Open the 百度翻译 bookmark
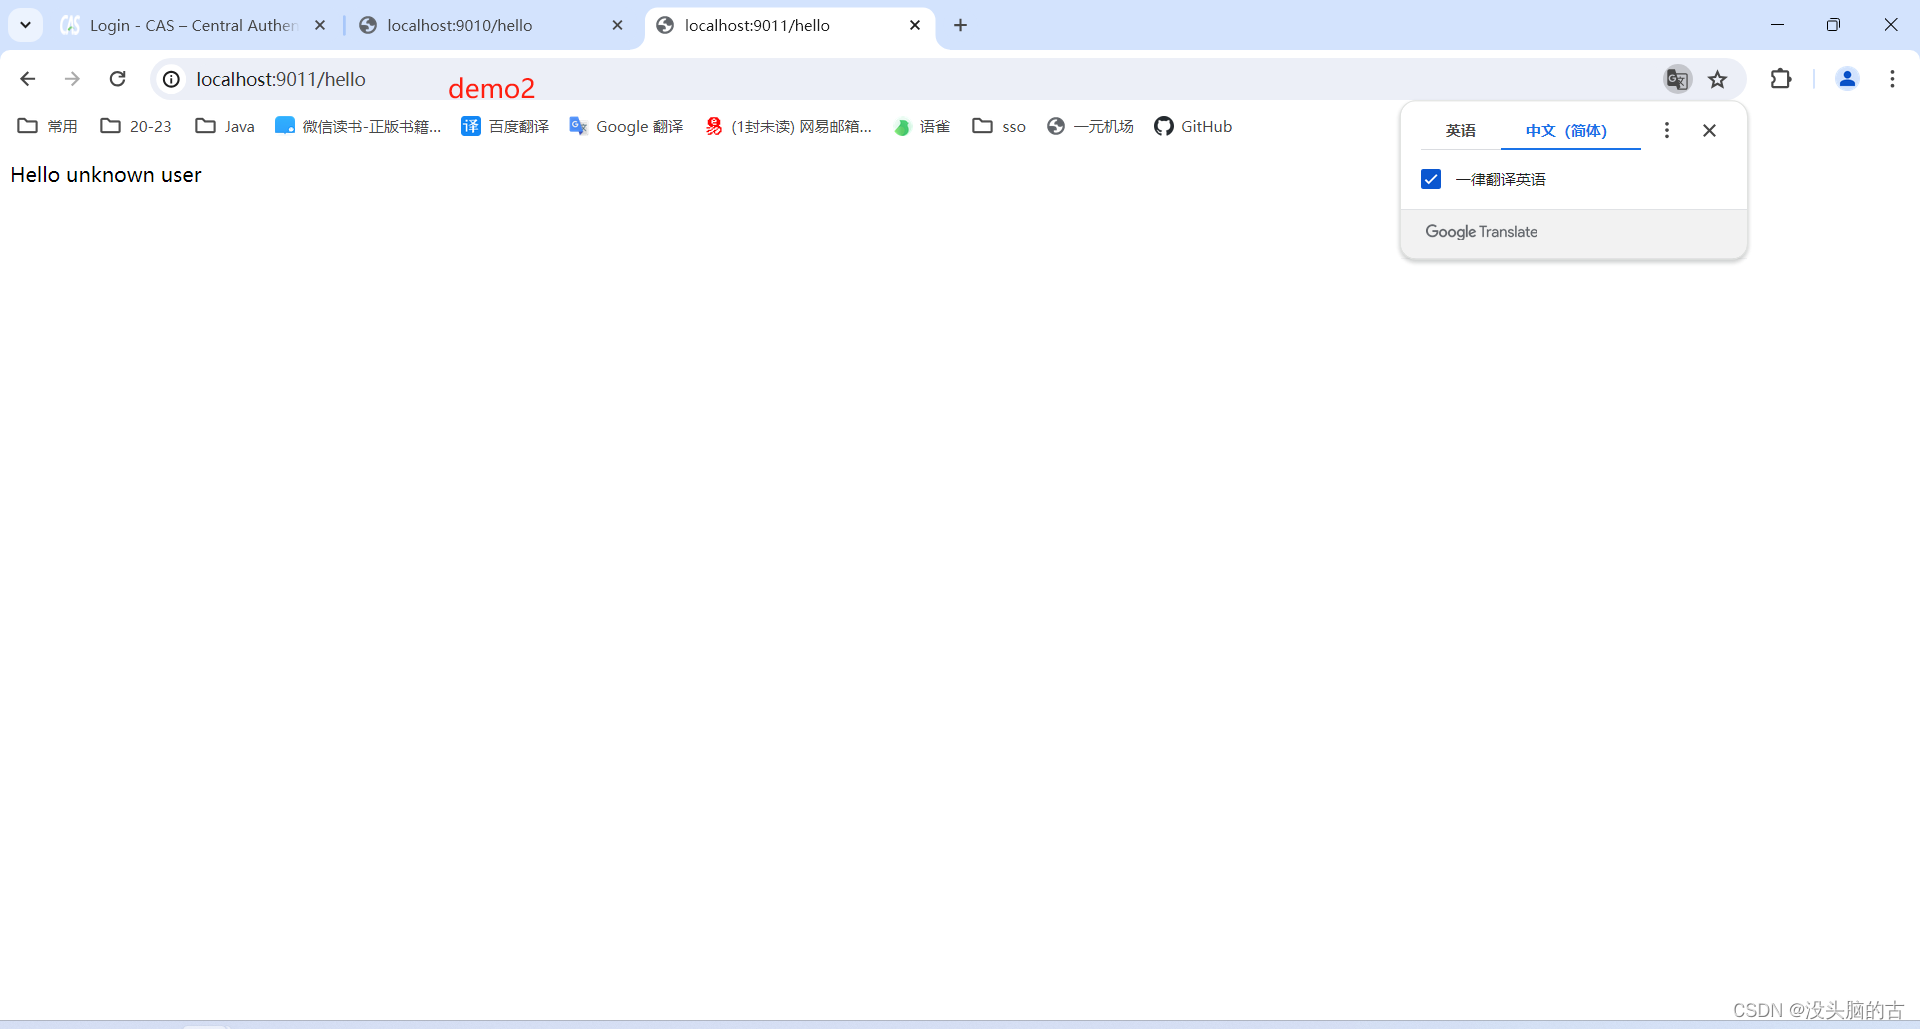The width and height of the screenshot is (1920, 1029). pyautogui.click(x=505, y=126)
